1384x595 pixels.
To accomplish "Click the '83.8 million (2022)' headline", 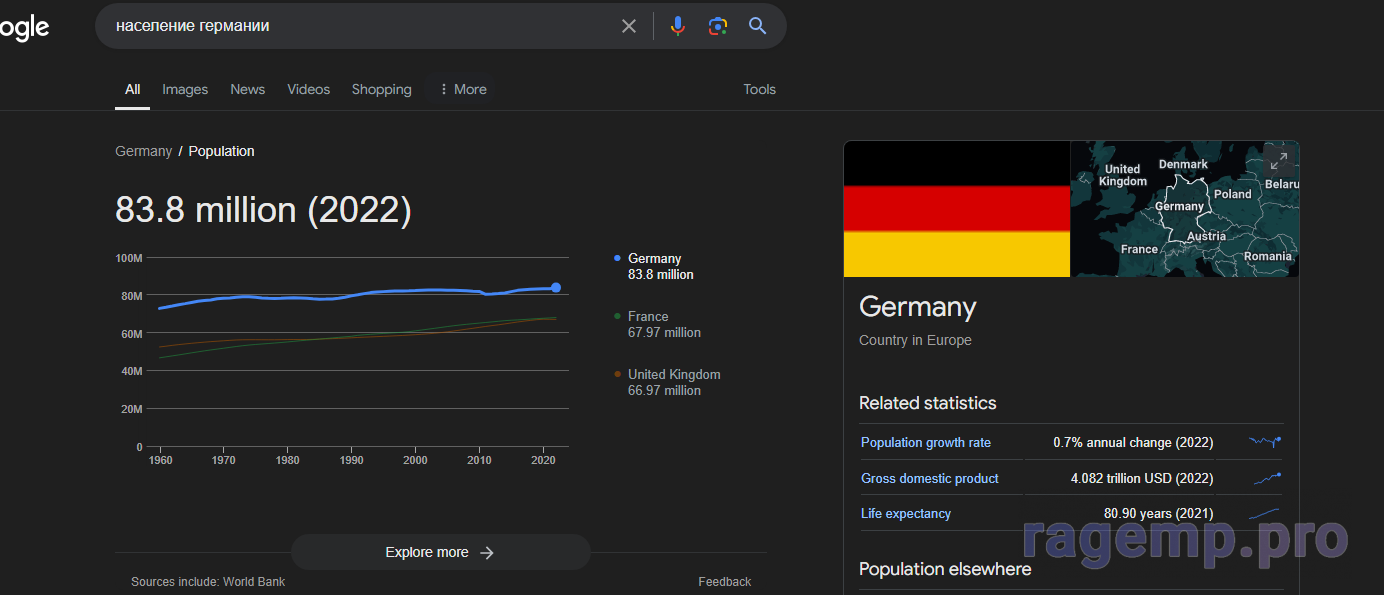I will [263, 210].
